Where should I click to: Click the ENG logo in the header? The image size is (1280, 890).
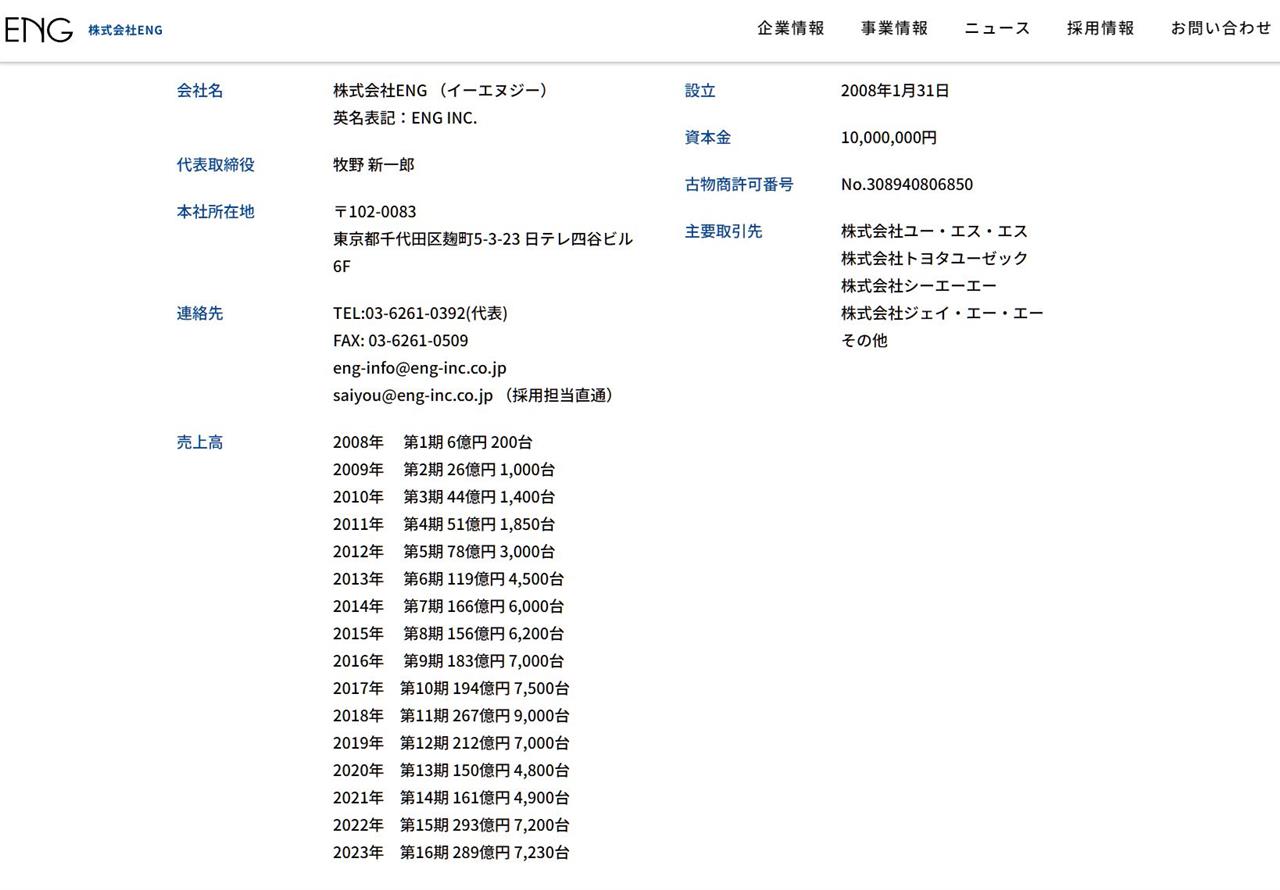pos(39,30)
